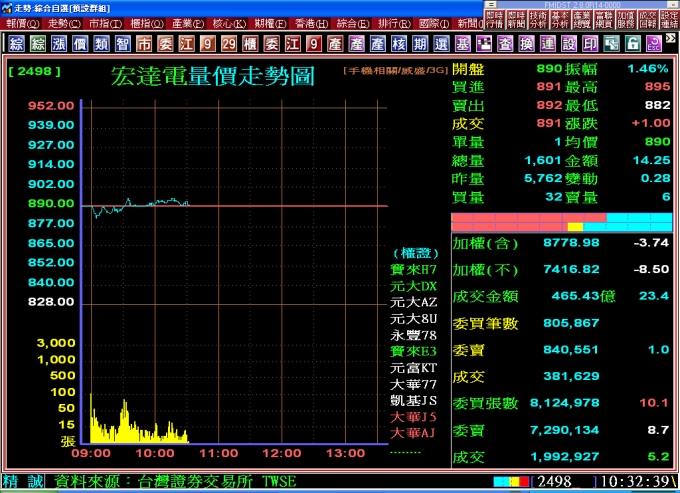
Task: Expand the toolbar overflow arrows
Action: 671,39
